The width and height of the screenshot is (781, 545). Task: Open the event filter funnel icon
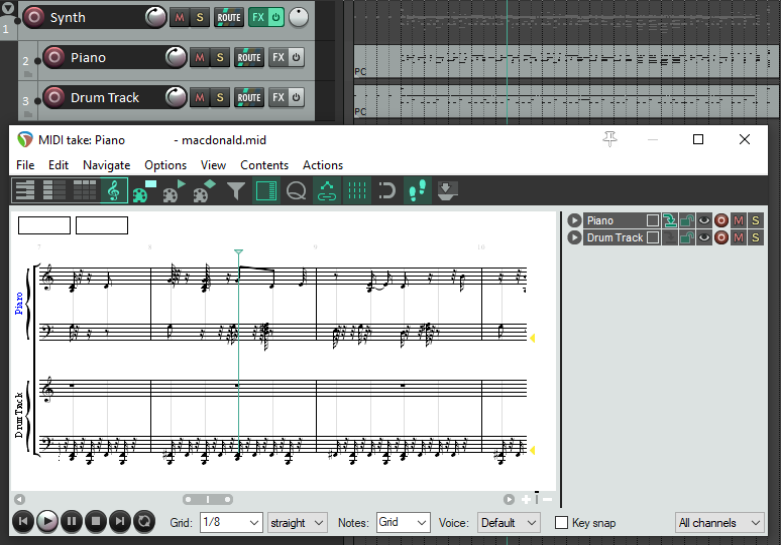236,190
